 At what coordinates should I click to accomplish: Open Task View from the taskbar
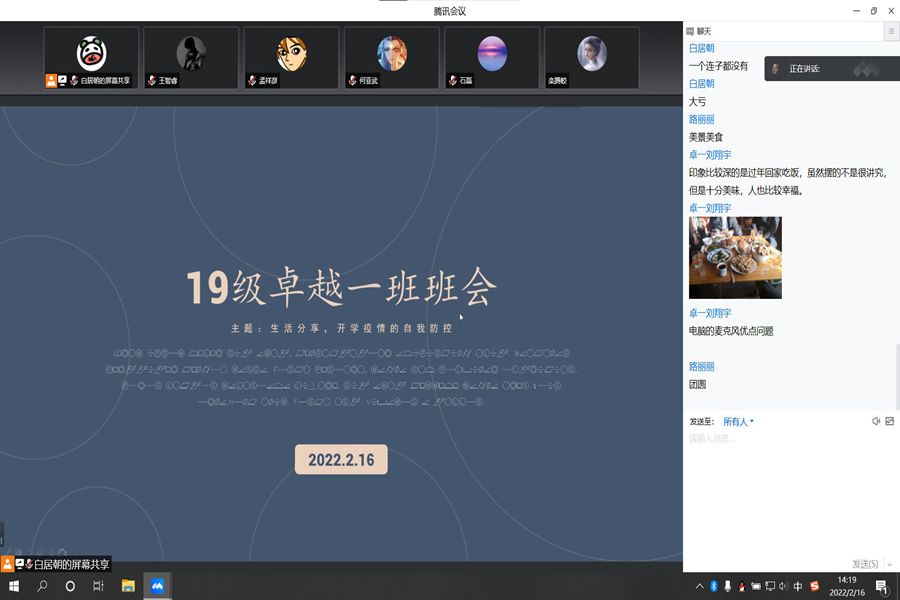98,586
